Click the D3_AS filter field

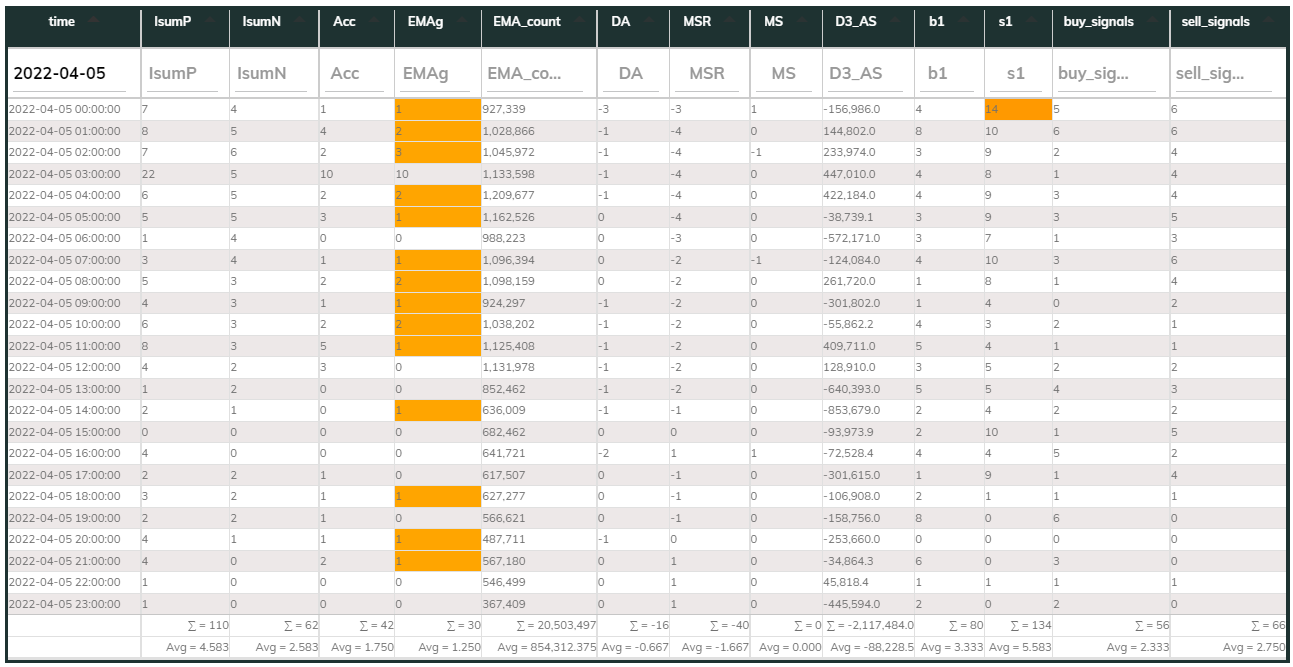pos(866,73)
